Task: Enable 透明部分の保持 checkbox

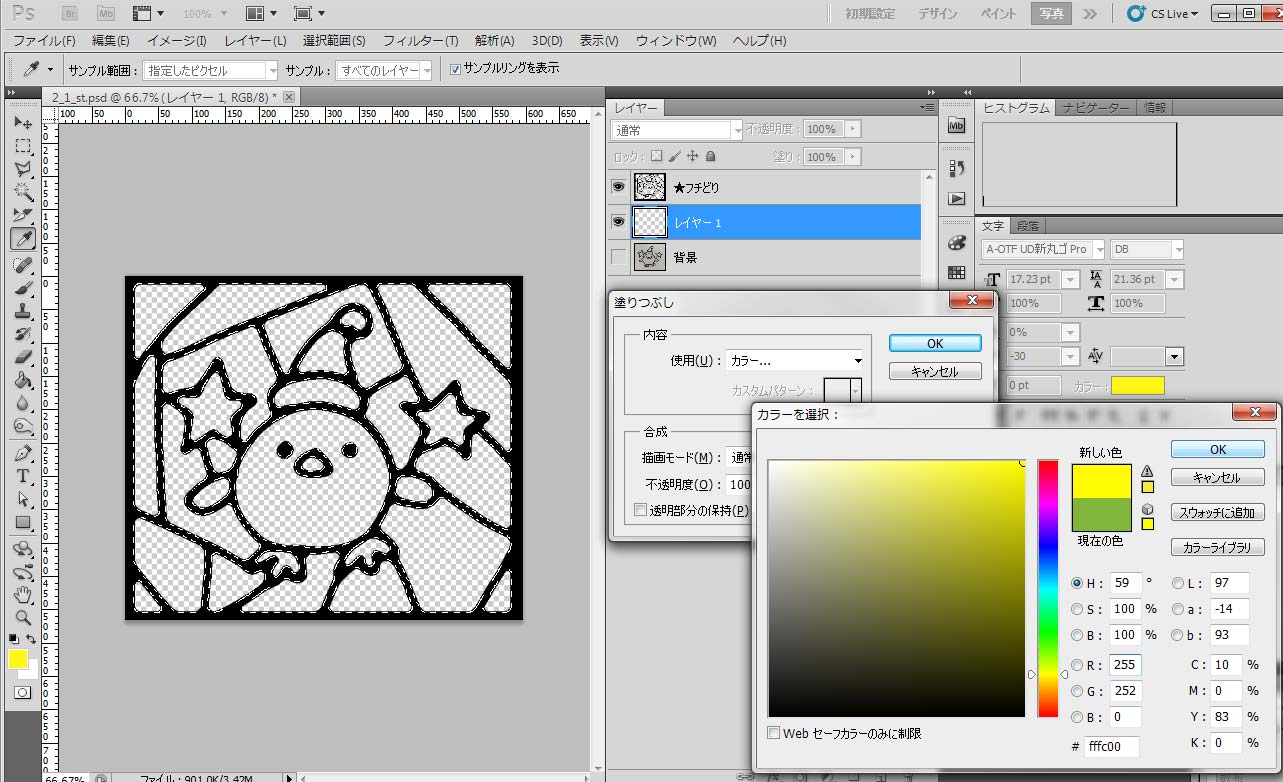Action: click(x=641, y=510)
